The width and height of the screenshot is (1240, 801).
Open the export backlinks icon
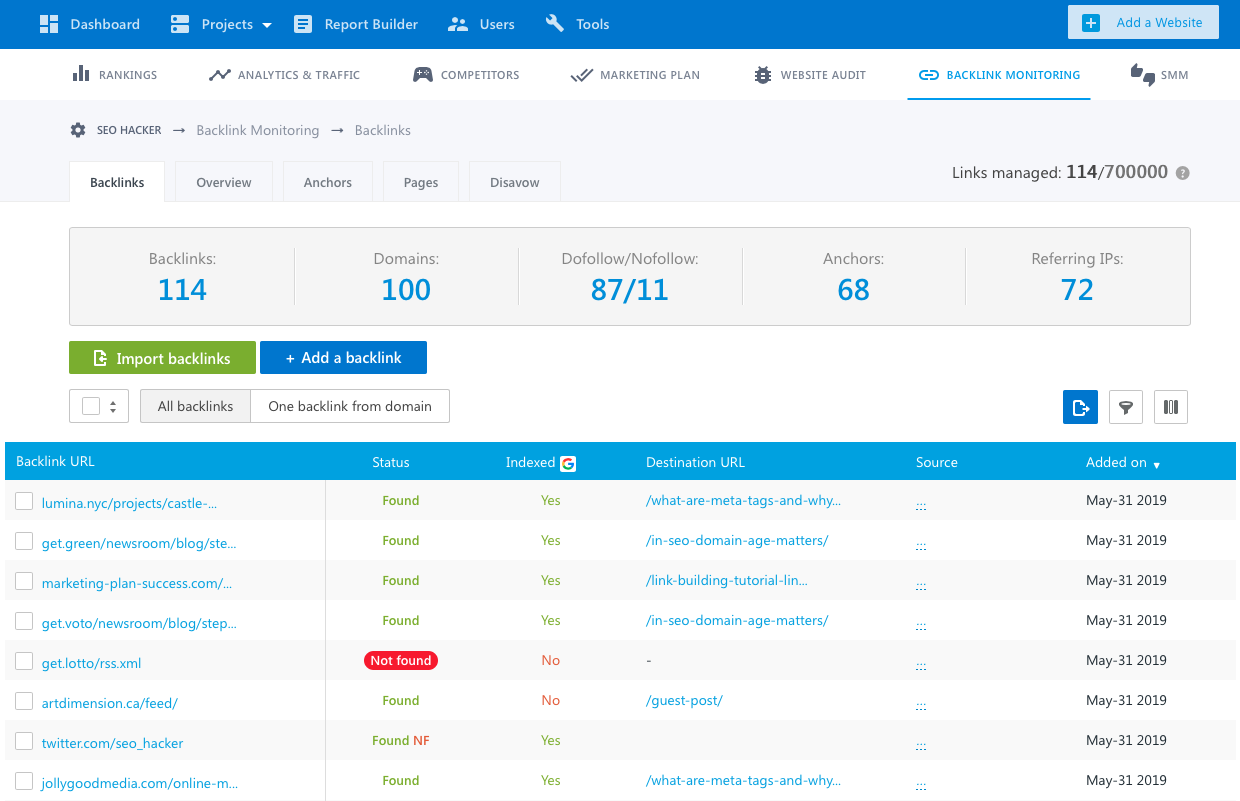[1080, 407]
